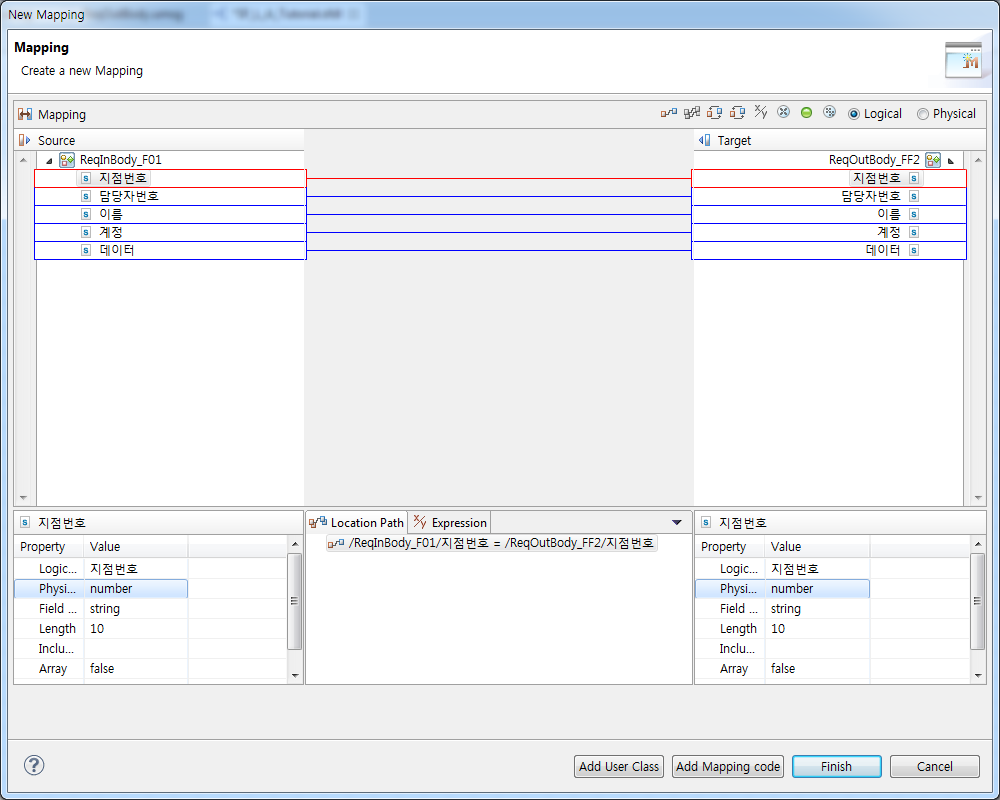Open the expression dropdown arrow
Image resolution: width=1000 pixels, height=800 pixels.
point(677,522)
